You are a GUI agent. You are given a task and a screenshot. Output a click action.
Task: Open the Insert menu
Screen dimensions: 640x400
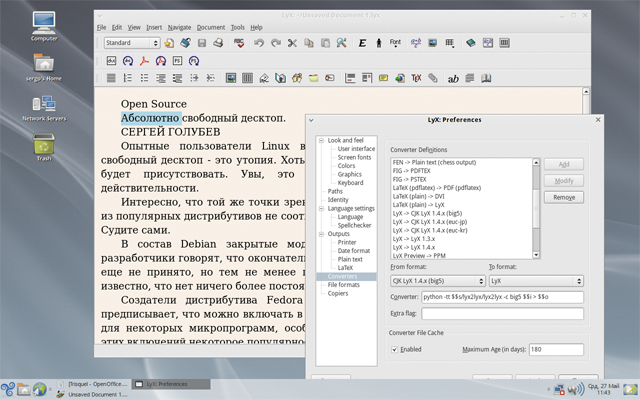(x=154, y=27)
